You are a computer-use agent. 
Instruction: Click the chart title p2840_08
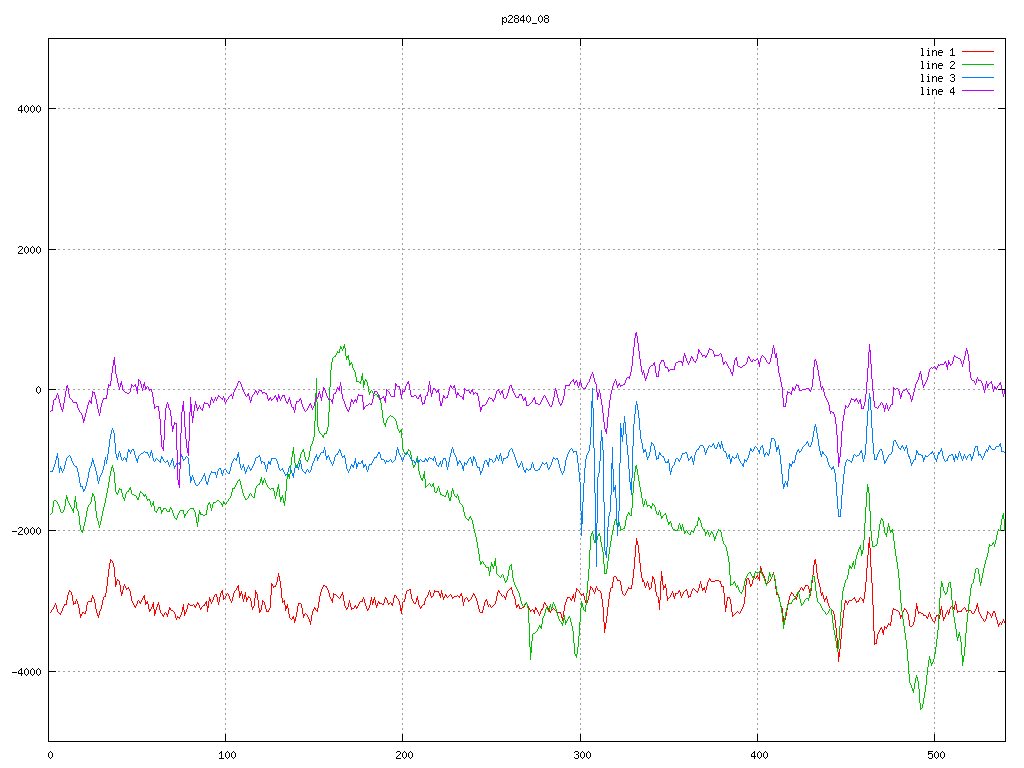(525, 20)
